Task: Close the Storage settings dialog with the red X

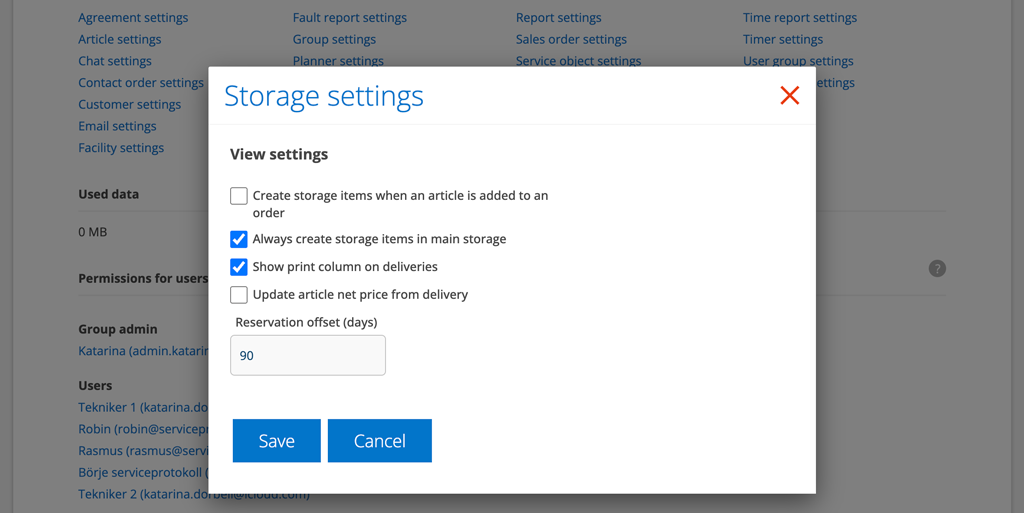Action: point(790,96)
